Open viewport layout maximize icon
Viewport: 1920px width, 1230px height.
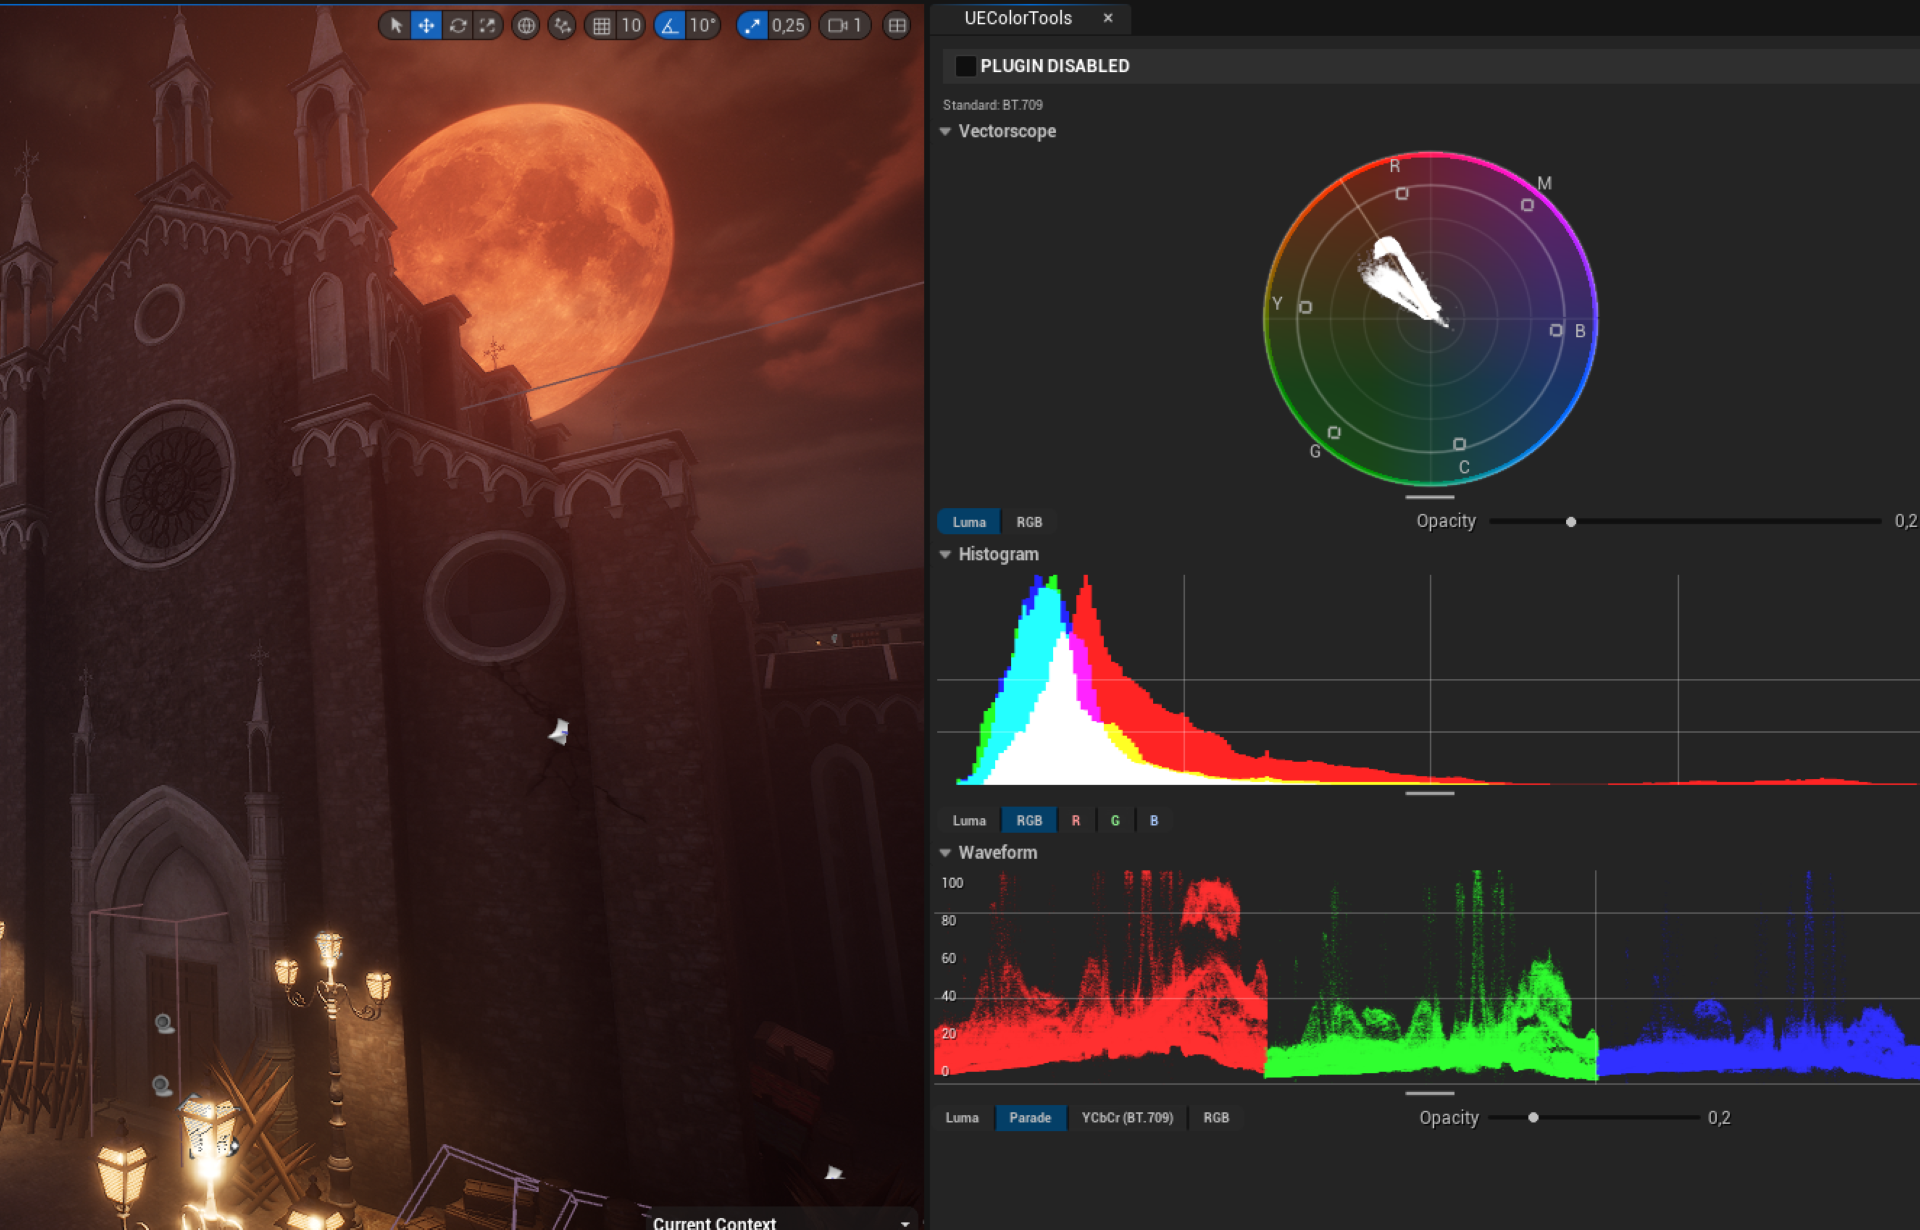pyautogui.click(x=897, y=26)
